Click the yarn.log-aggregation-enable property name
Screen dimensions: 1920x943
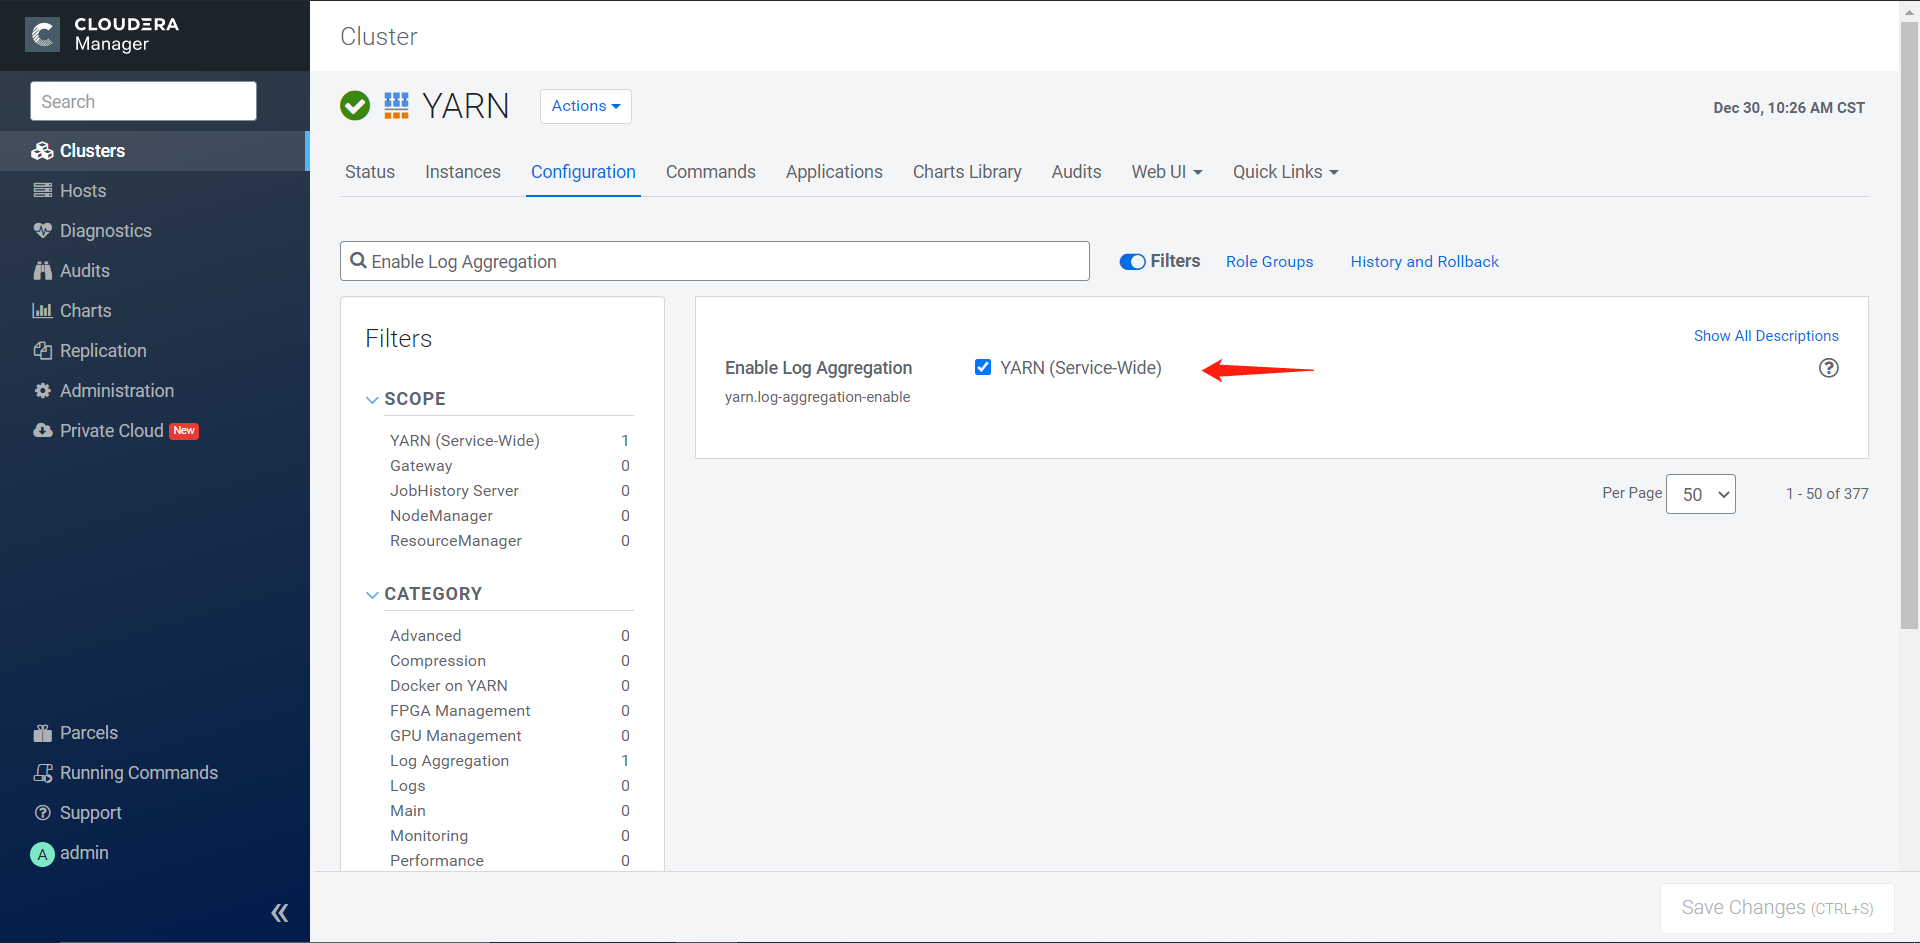click(x=818, y=397)
